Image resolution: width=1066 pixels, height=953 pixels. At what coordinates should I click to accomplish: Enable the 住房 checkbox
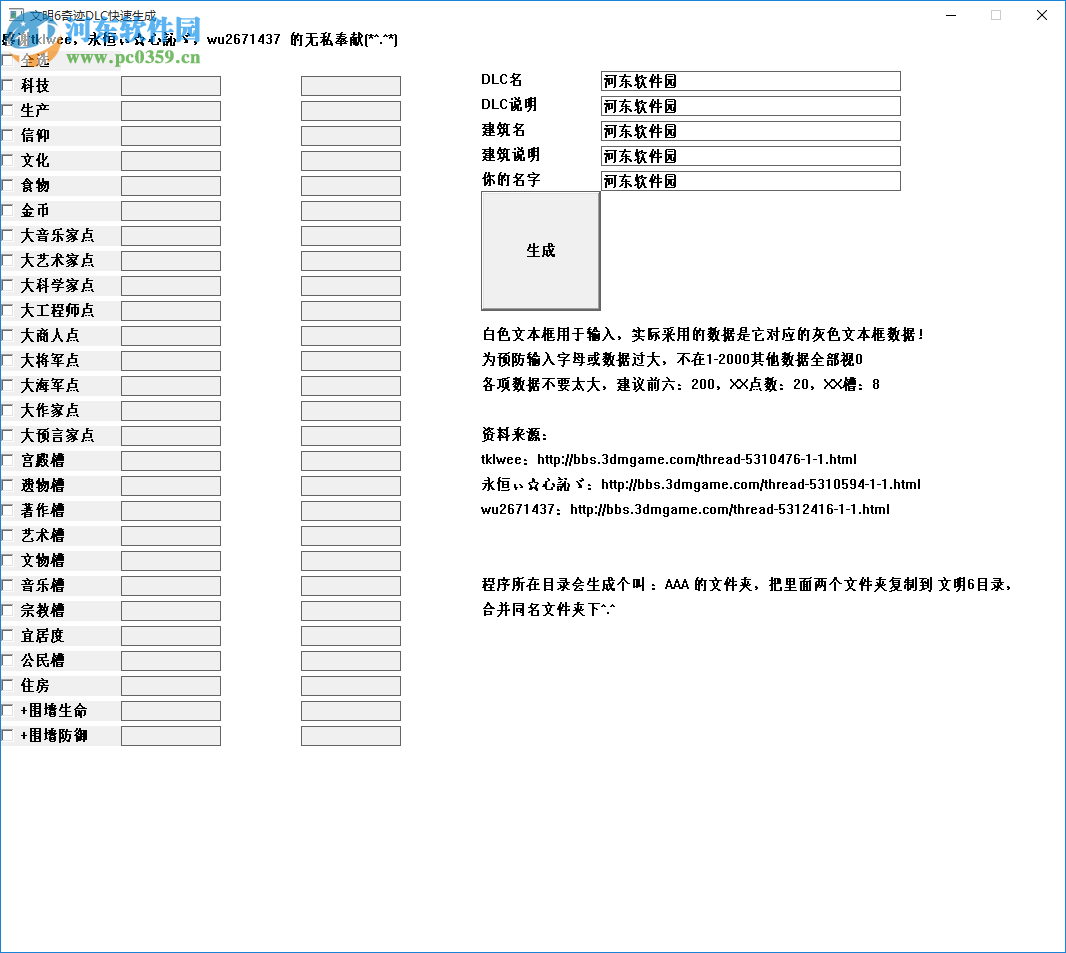(x=10, y=685)
